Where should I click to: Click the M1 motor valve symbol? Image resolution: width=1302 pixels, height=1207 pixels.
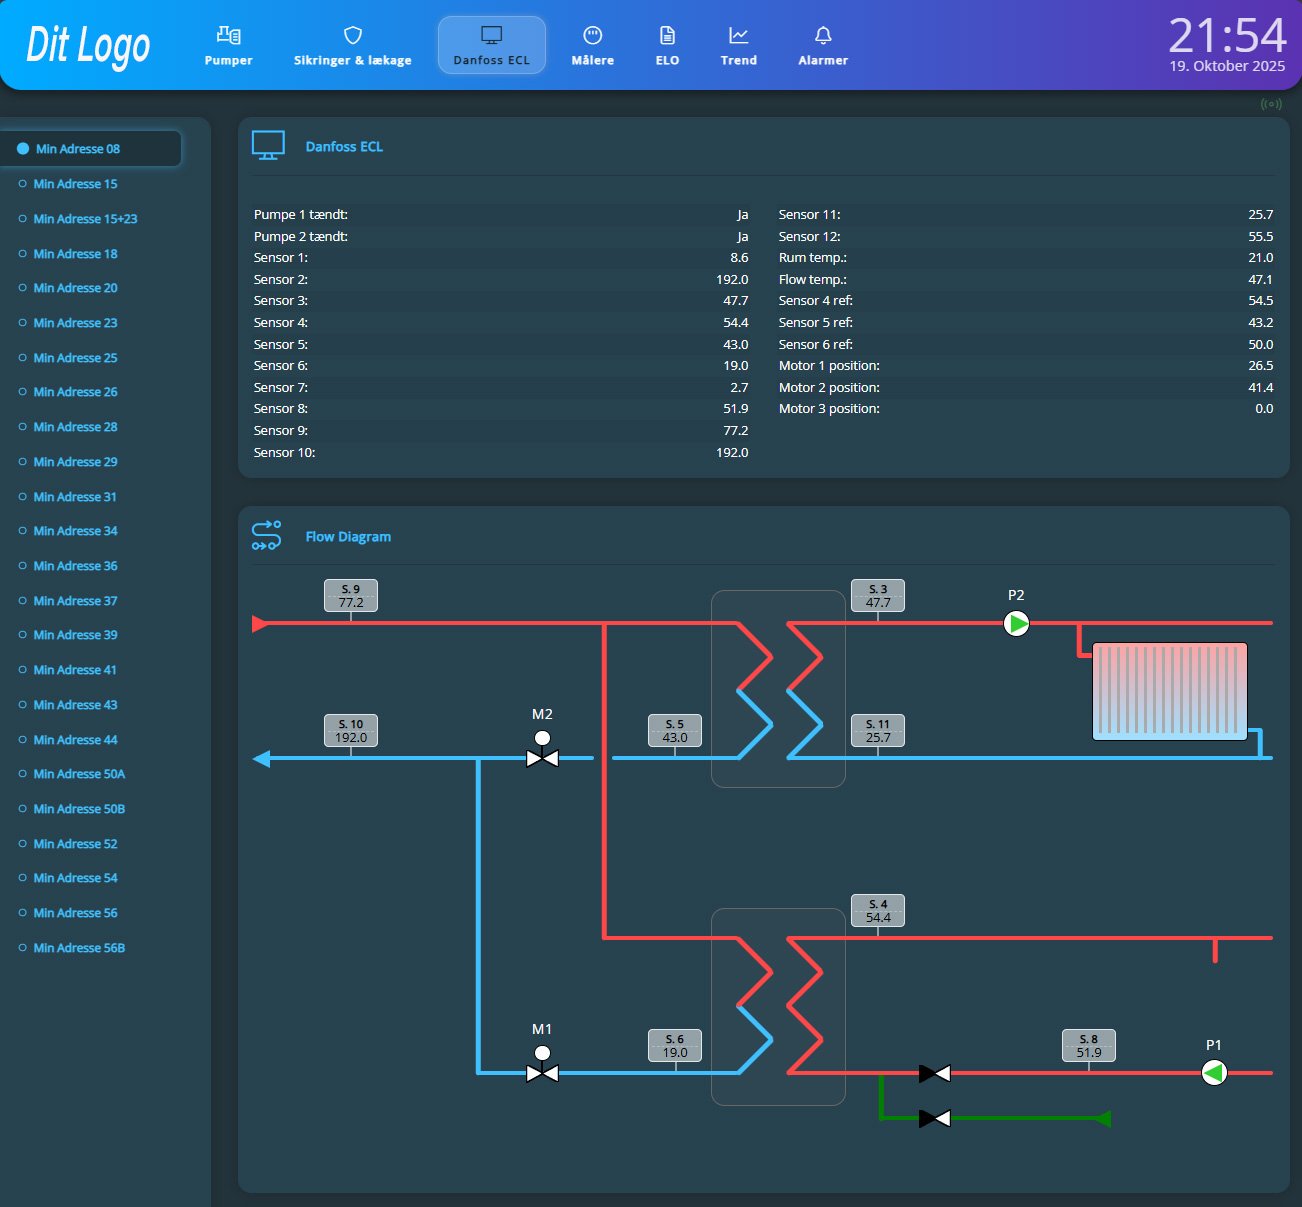coord(542,1072)
